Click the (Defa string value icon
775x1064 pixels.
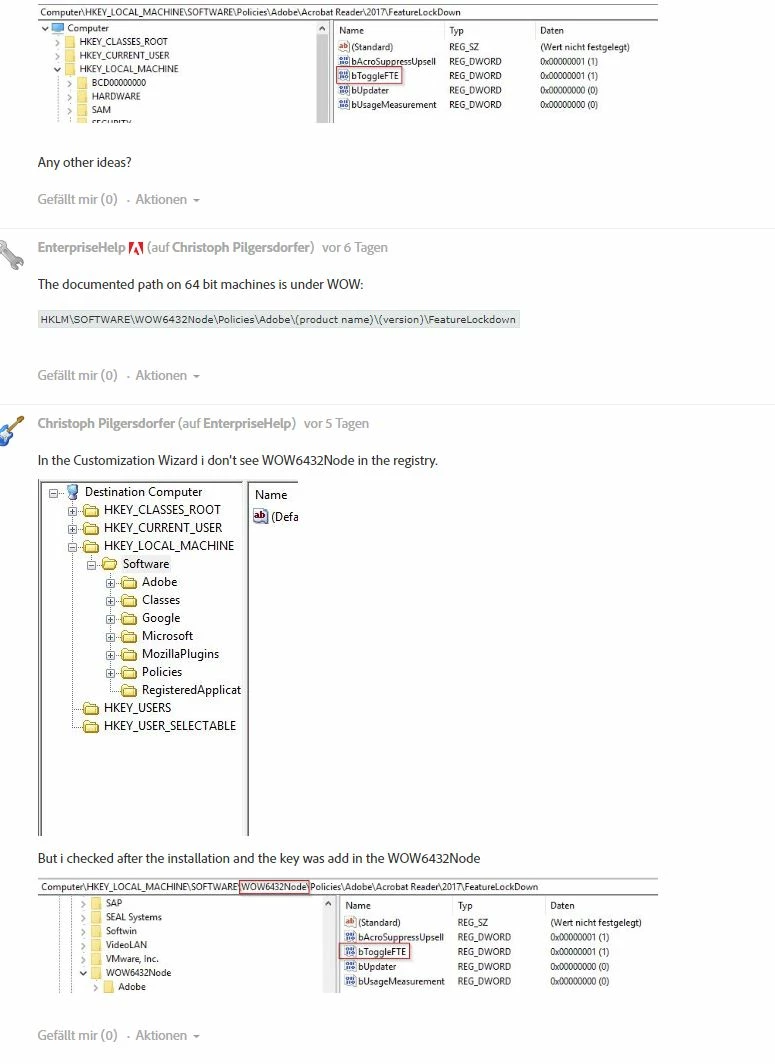[x=261, y=516]
